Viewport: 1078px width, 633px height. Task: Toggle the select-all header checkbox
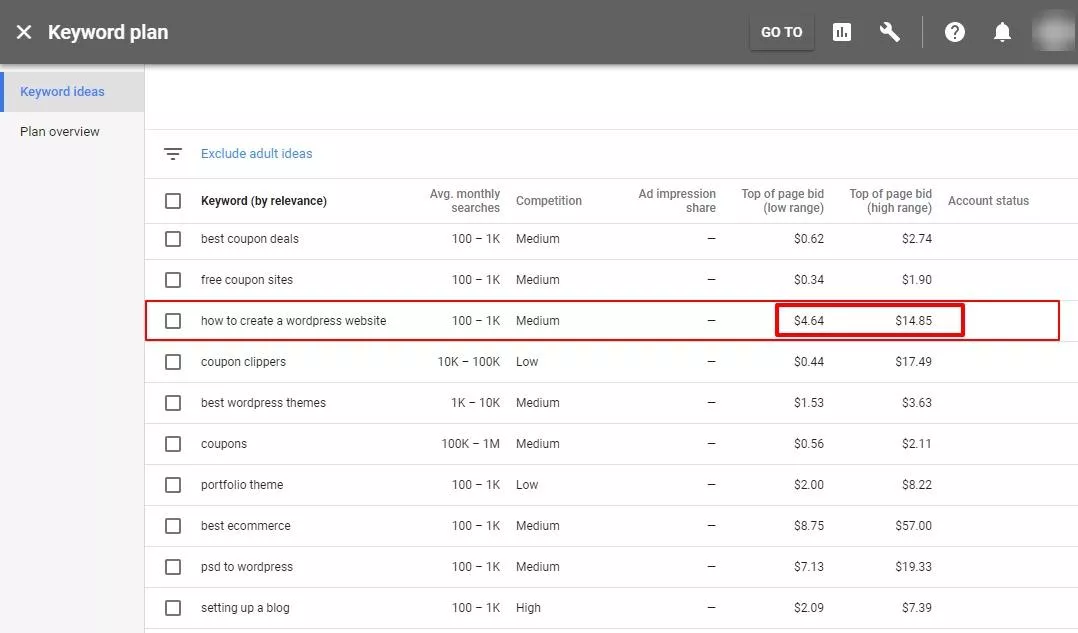(x=173, y=201)
